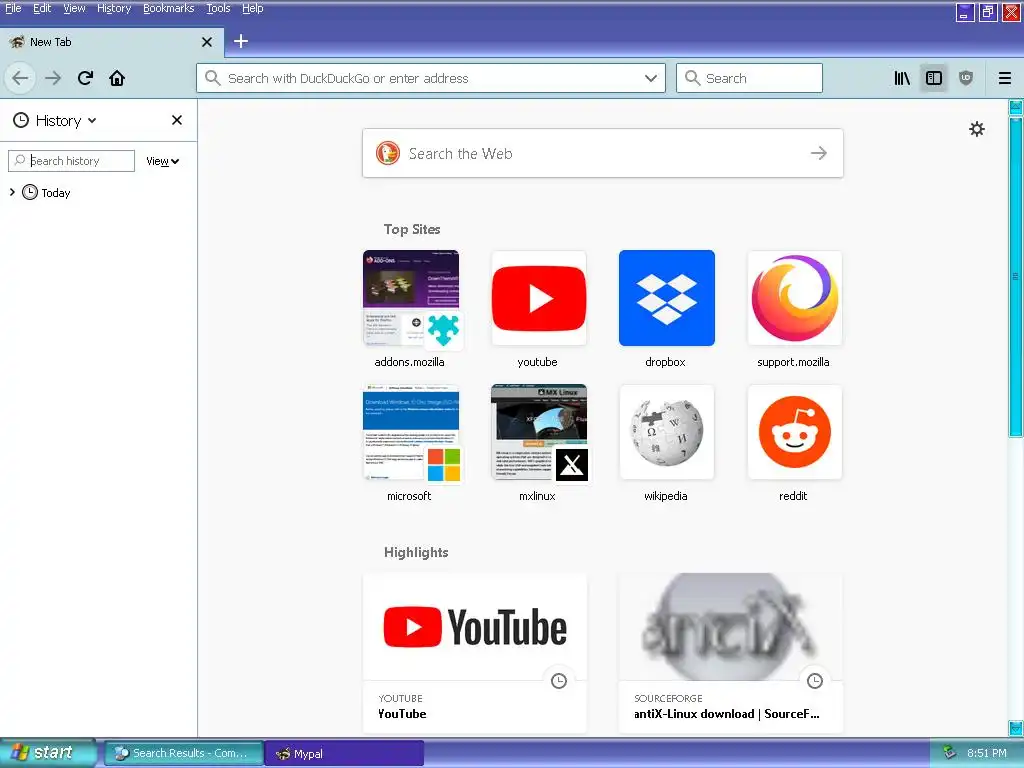Click magnifier icon in the address bar

(x=212, y=78)
